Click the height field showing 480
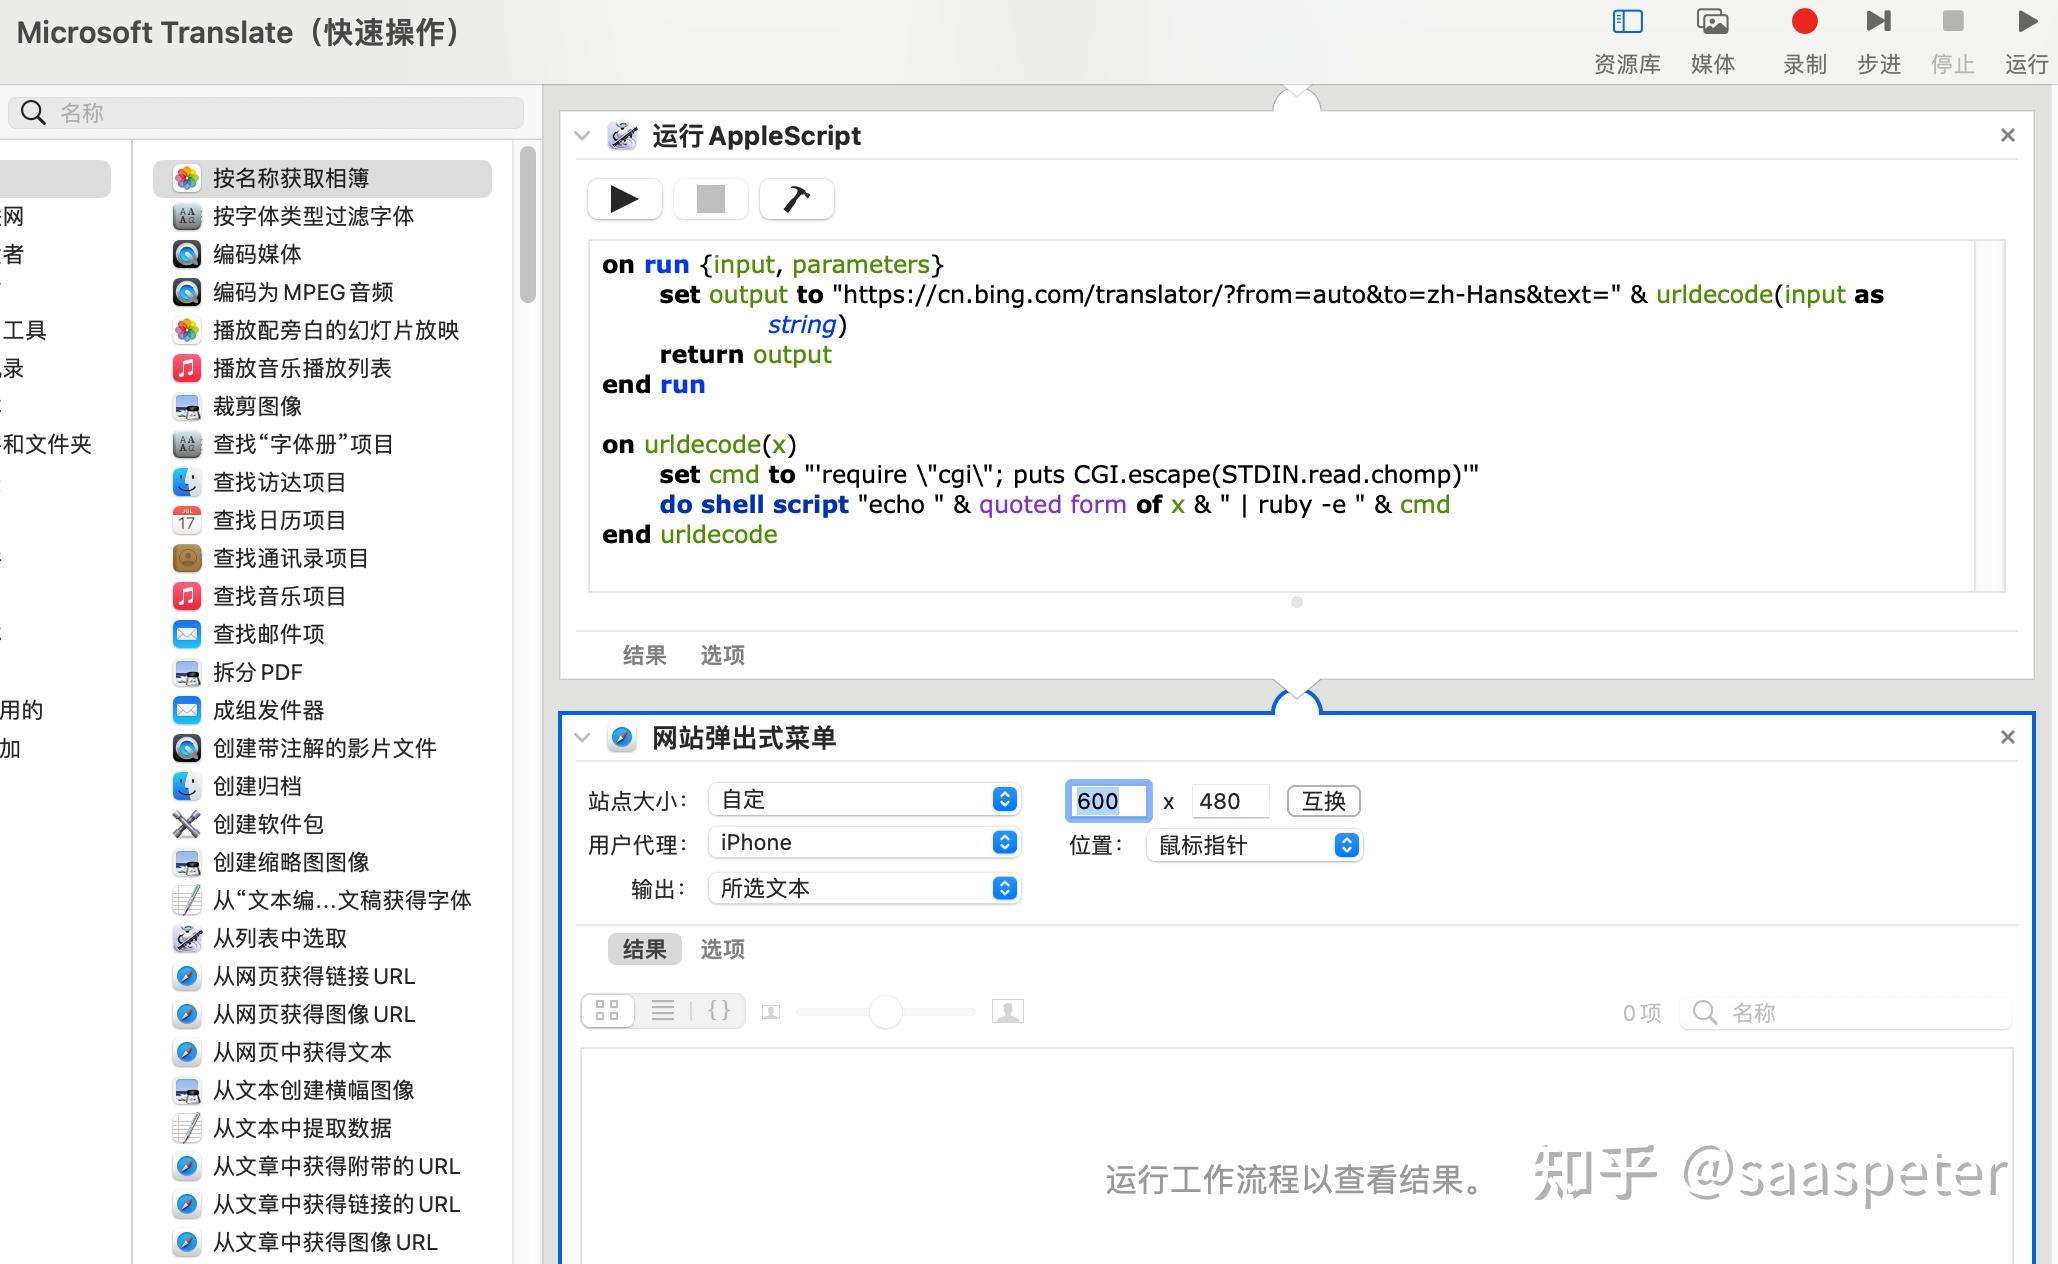 (x=1230, y=801)
